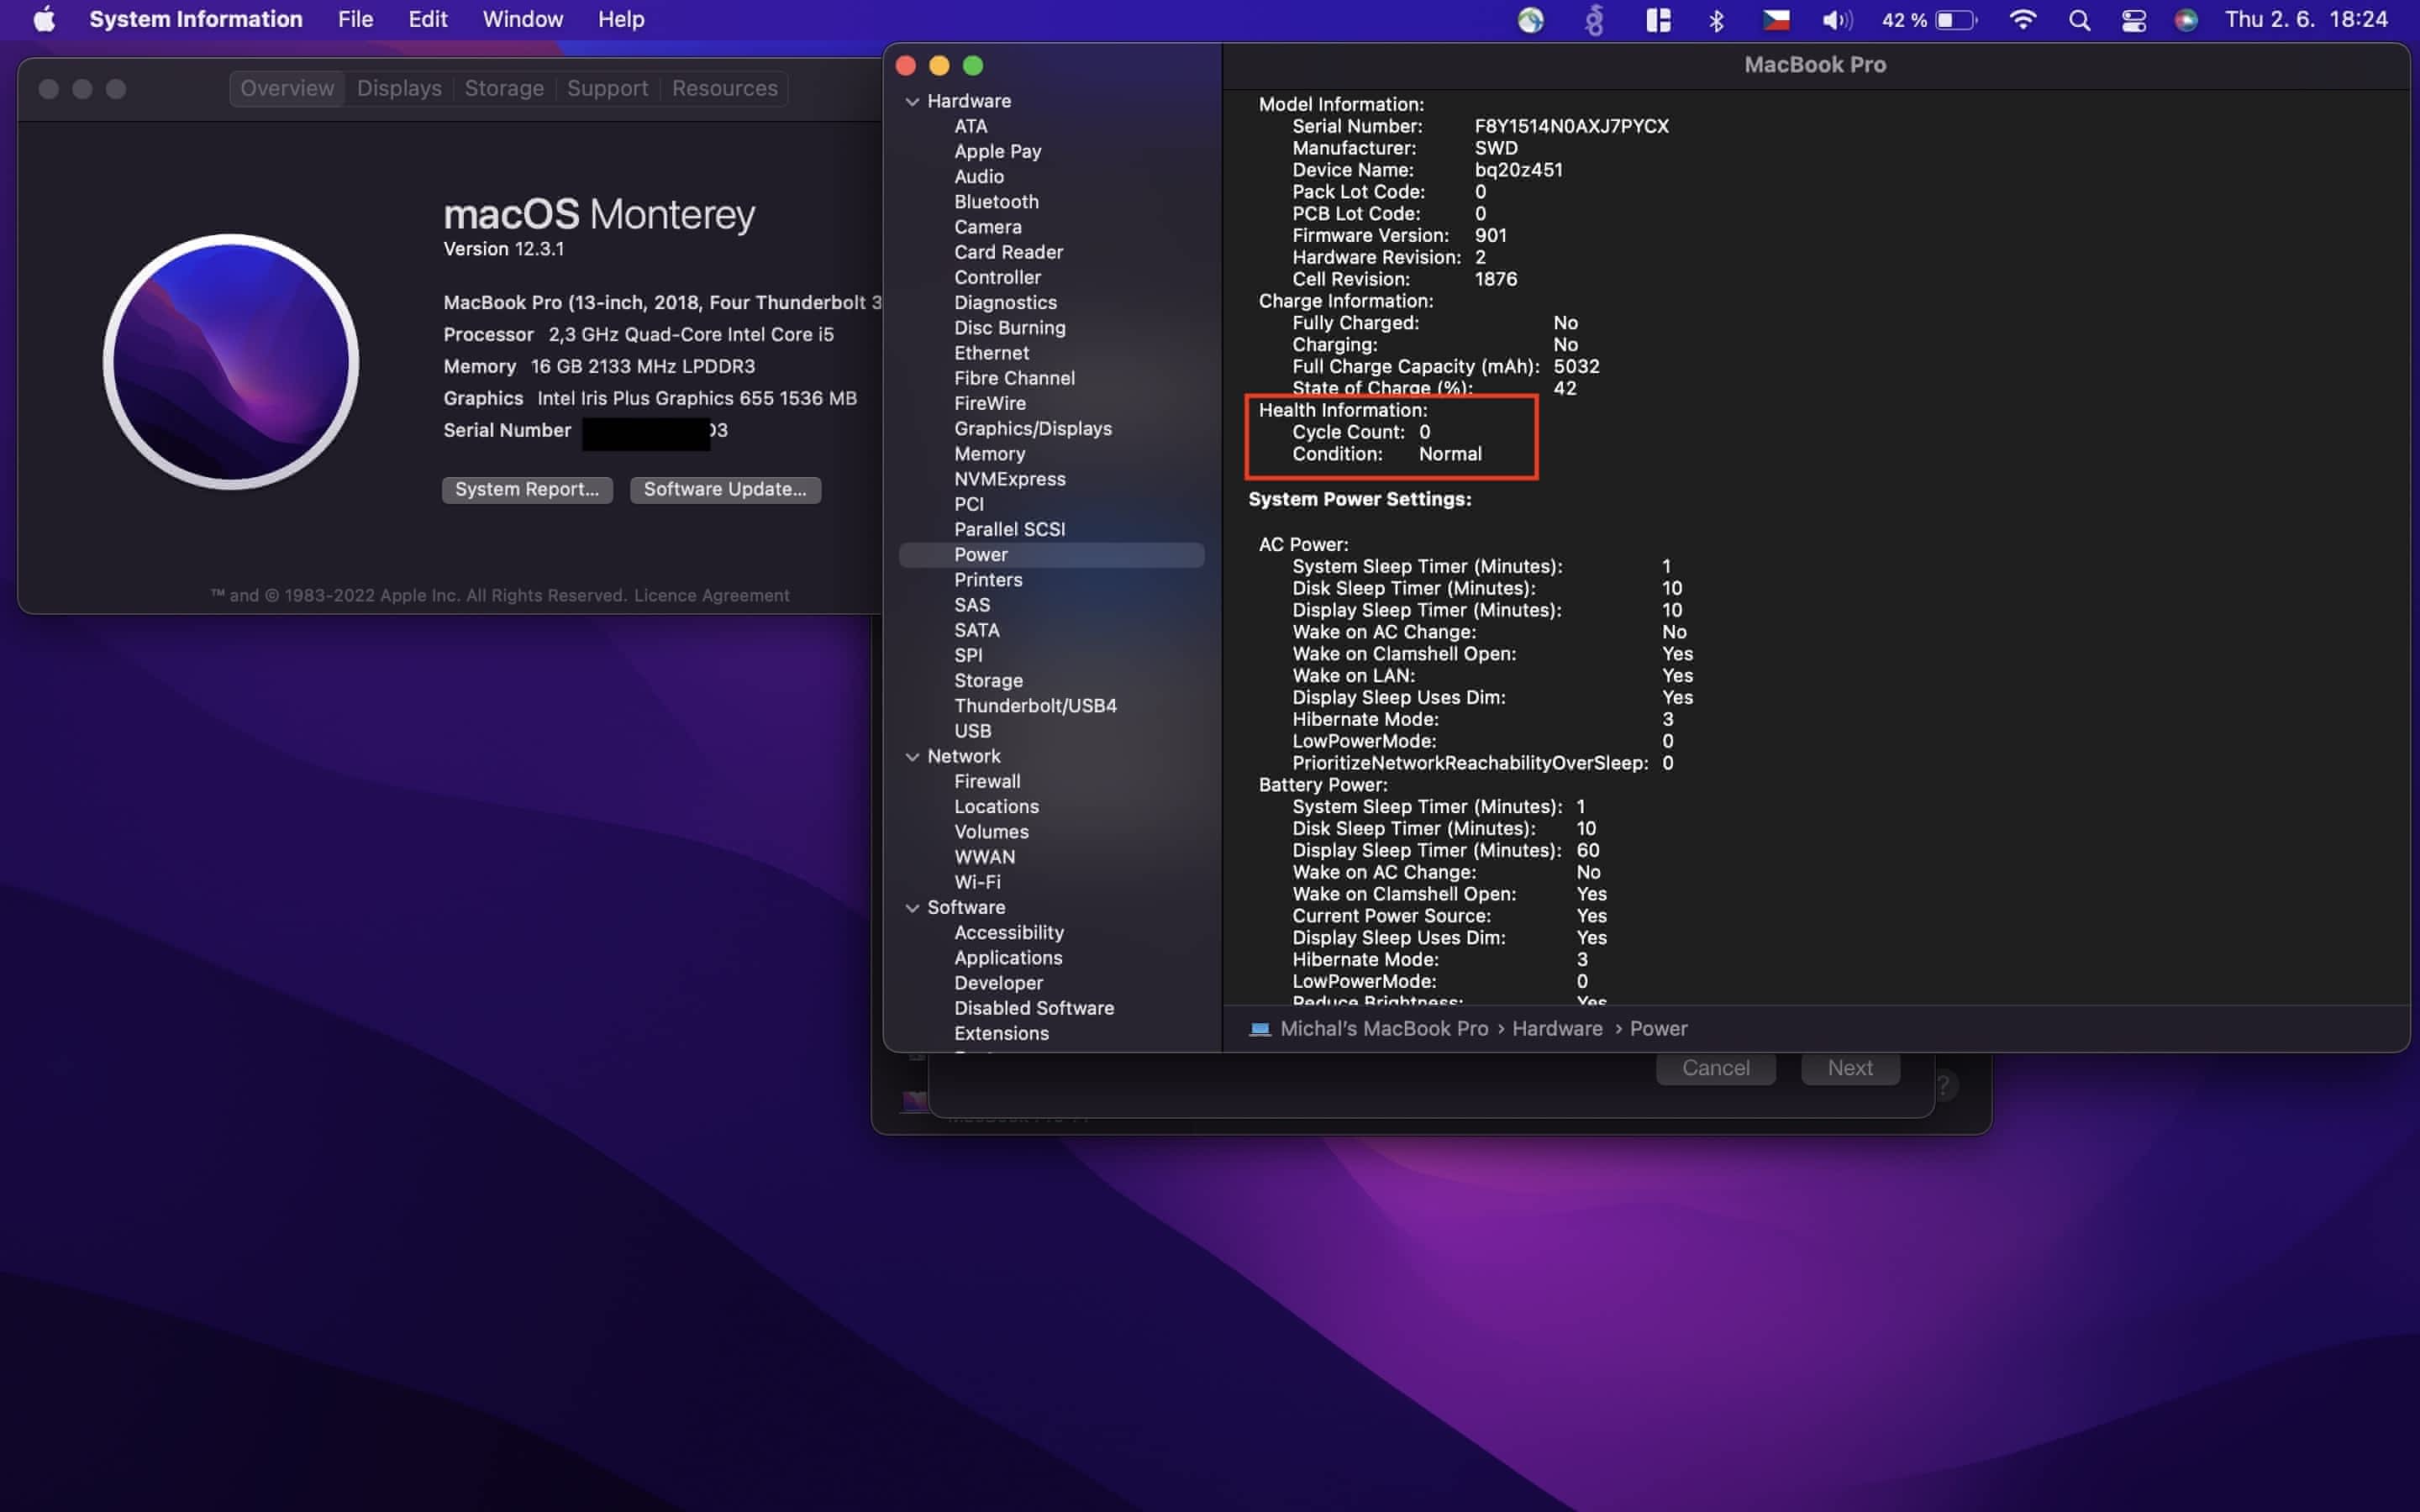This screenshot has height=1512, width=2420.
Task: Select Thunderbolt/USB4 in the sidebar
Action: pyautogui.click(x=1035, y=706)
